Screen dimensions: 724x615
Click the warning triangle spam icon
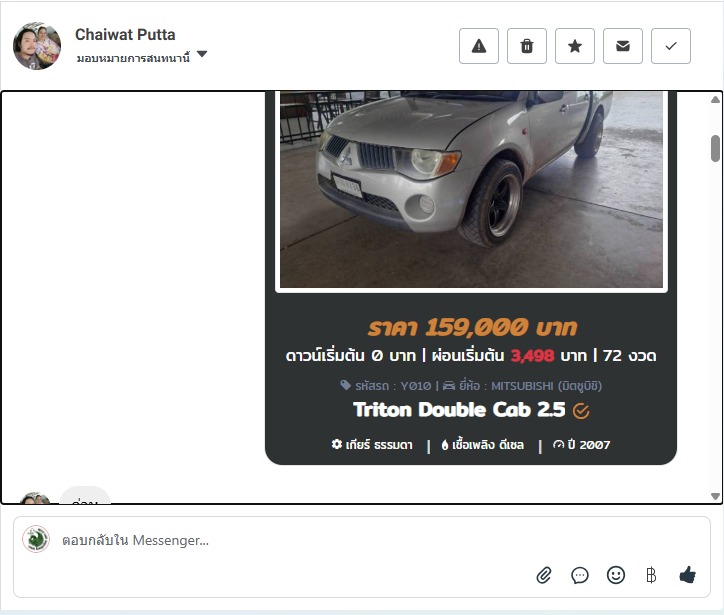point(479,46)
